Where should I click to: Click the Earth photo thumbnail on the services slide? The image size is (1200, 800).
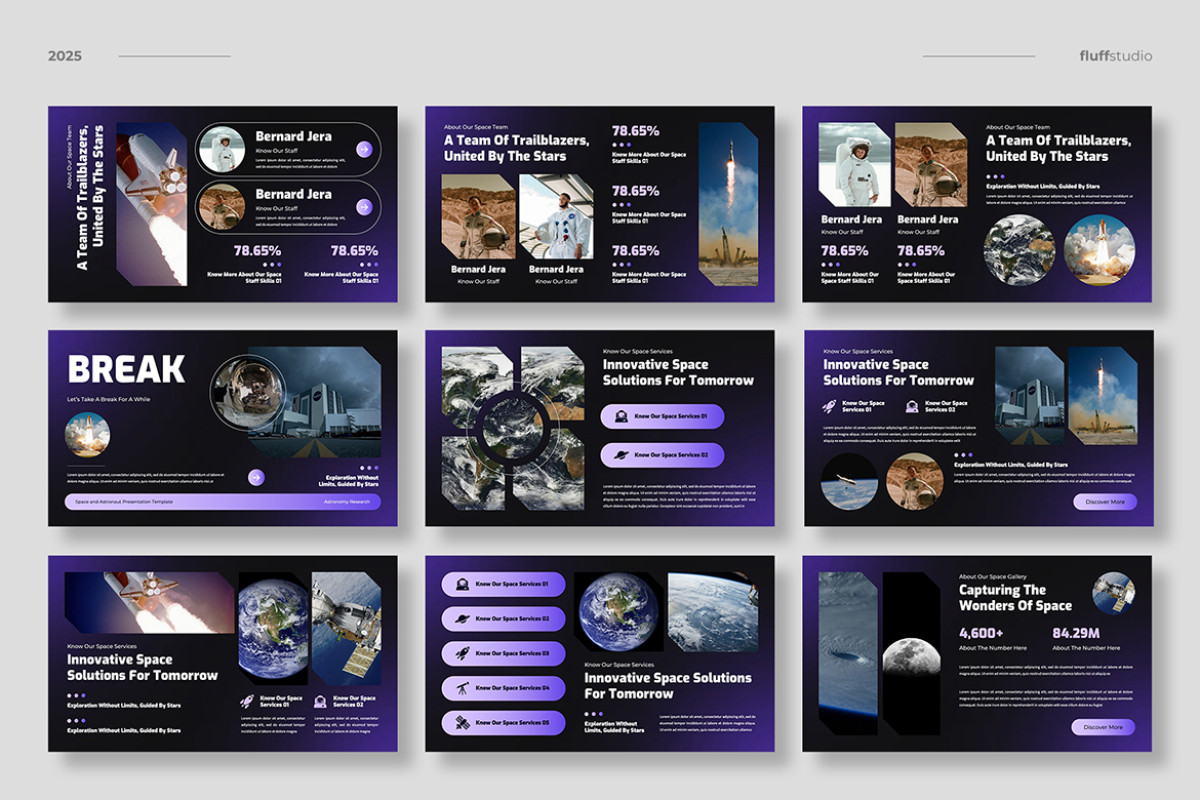tap(618, 611)
